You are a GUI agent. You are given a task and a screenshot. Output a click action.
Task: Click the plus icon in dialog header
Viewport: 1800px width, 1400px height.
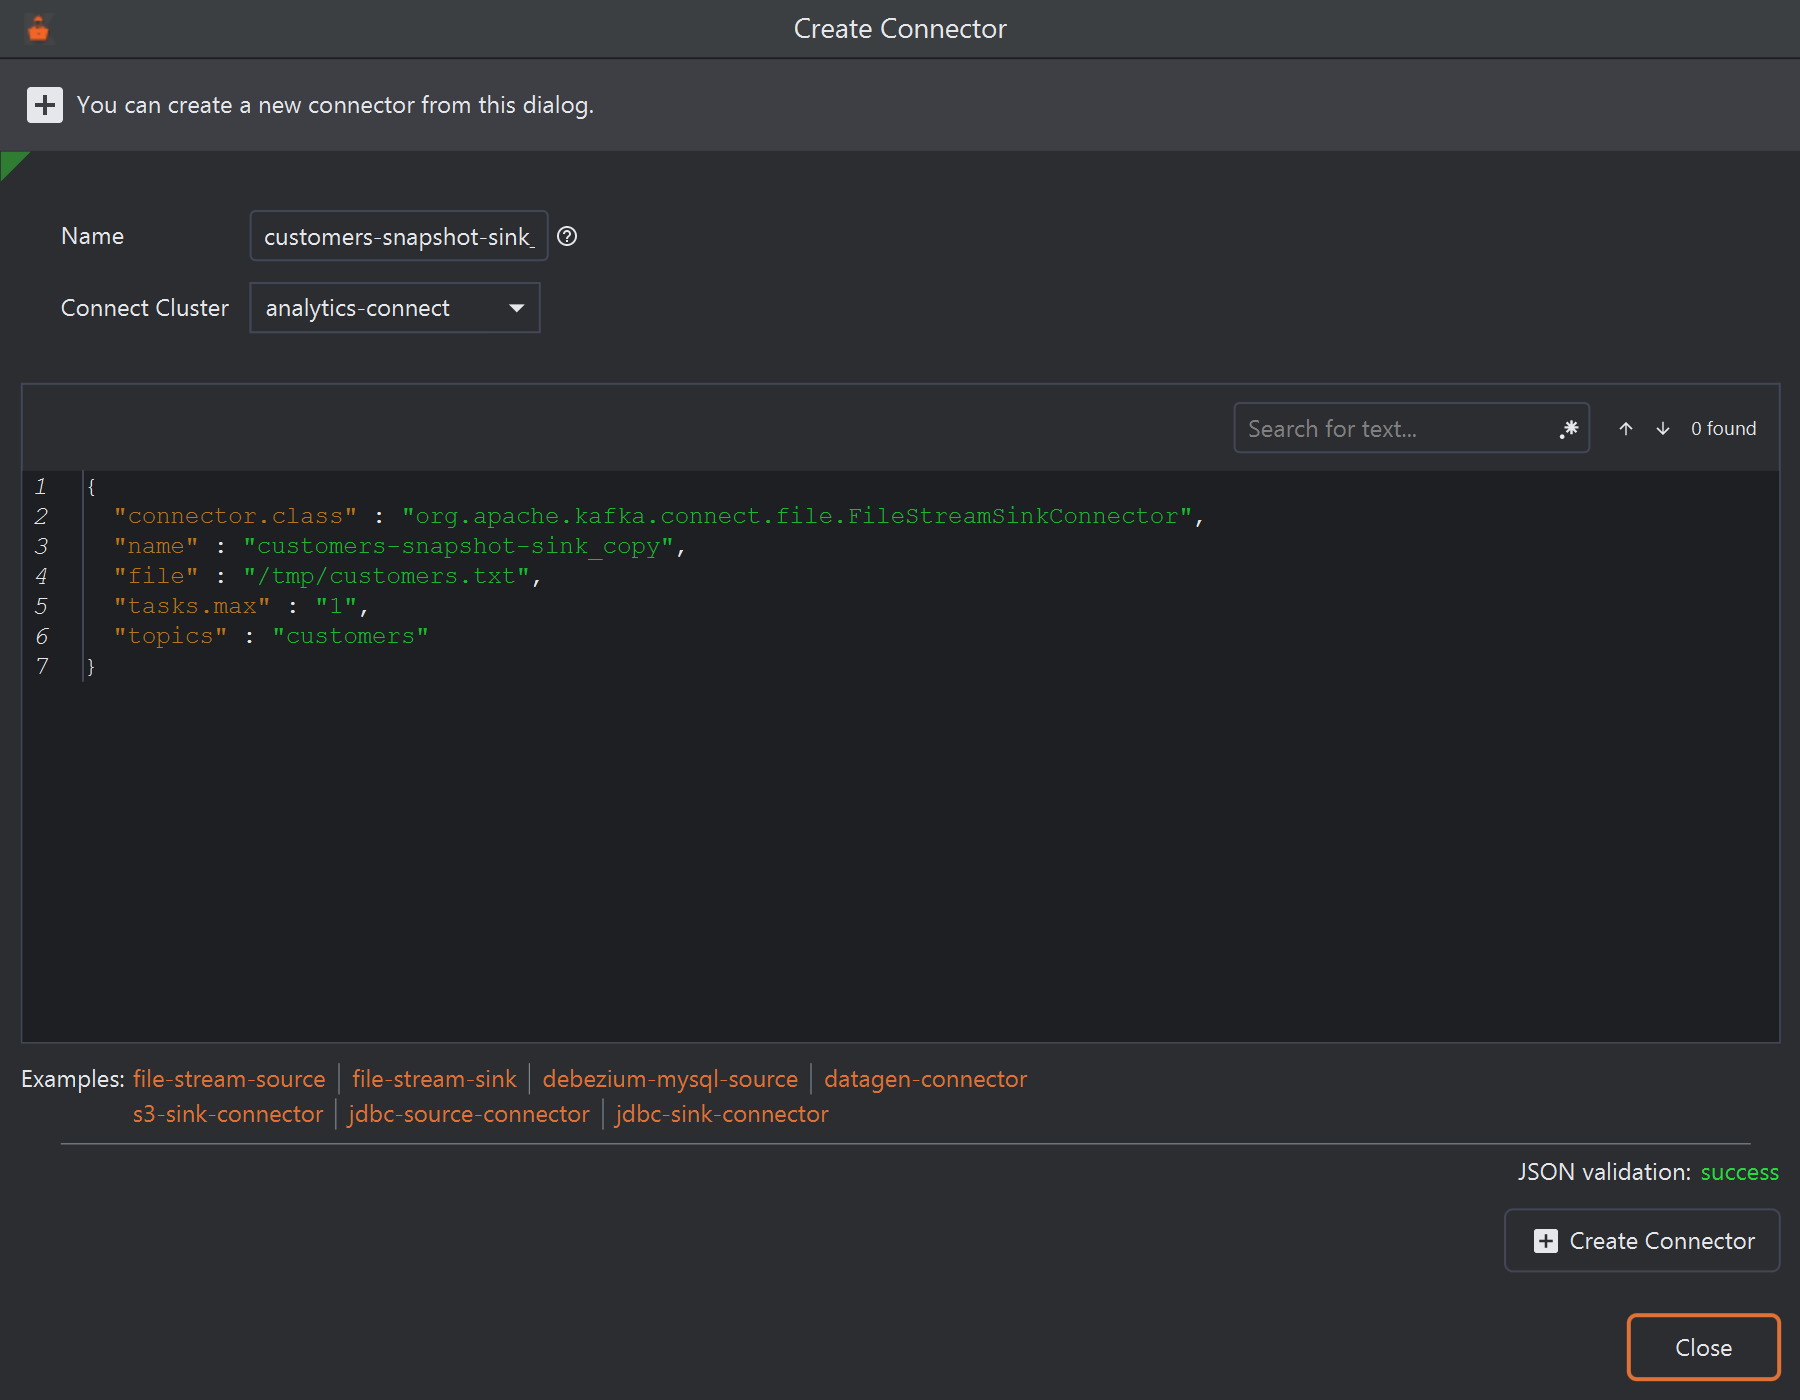tap(44, 105)
